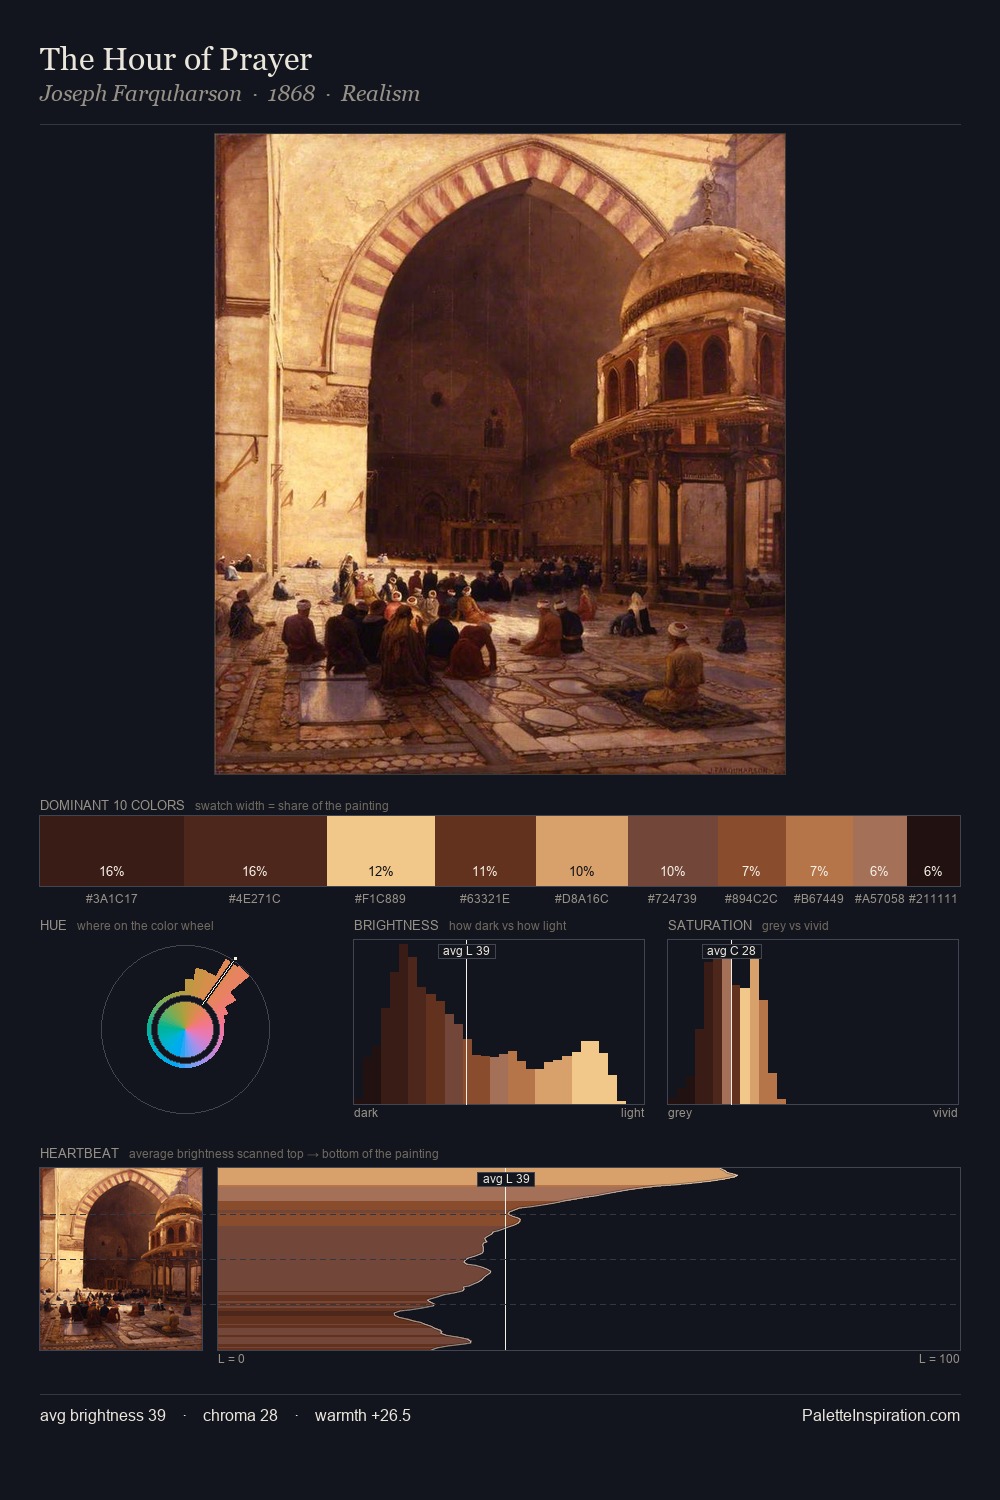Click the hex label #A57058
This screenshot has height=1500, width=1000.
pos(879,899)
